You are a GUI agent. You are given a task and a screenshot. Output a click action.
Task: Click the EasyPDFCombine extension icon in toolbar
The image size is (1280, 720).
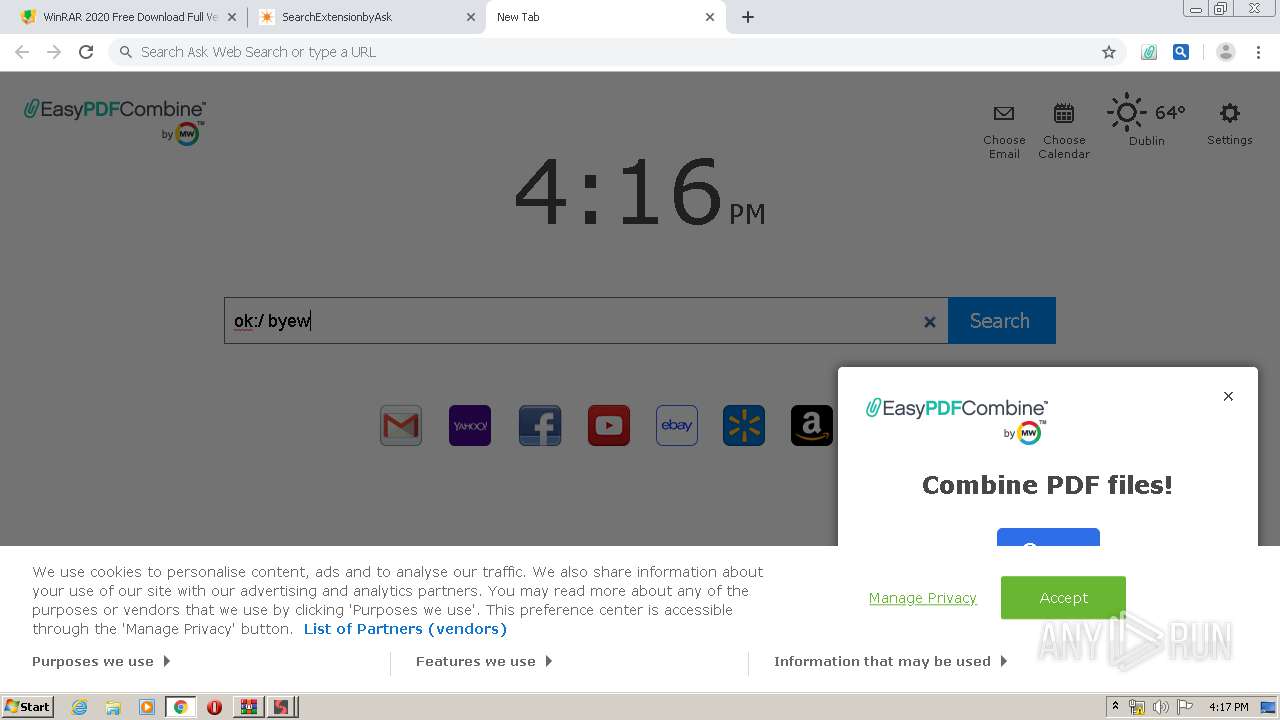click(1149, 52)
